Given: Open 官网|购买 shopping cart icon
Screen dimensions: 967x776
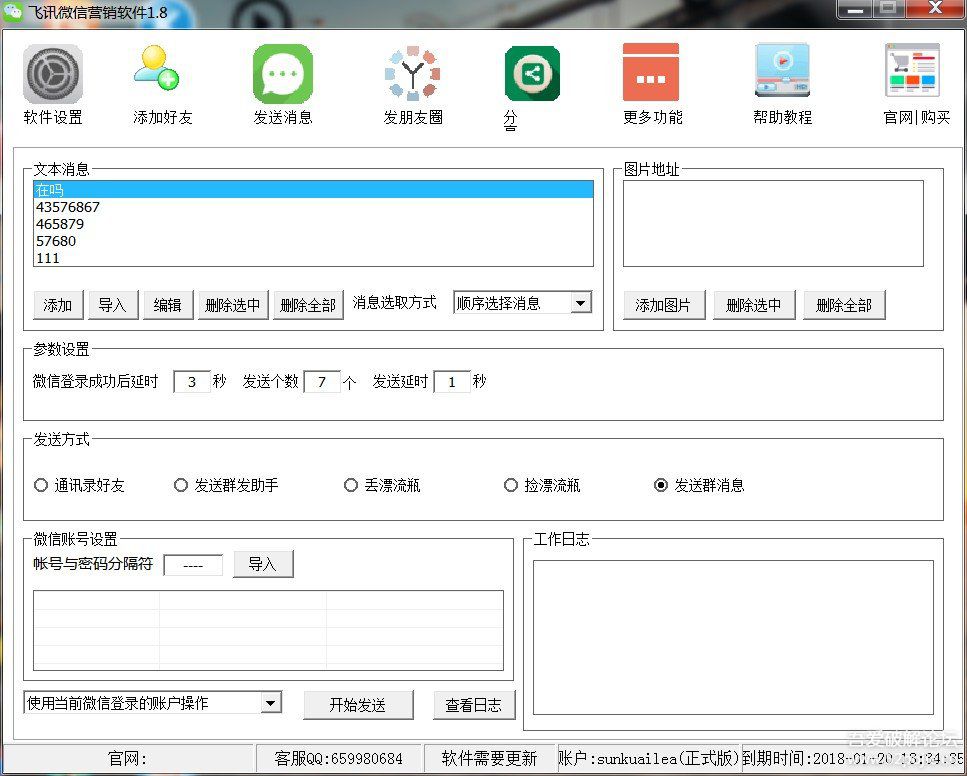Looking at the screenshot, I should [x=913, y=70].
